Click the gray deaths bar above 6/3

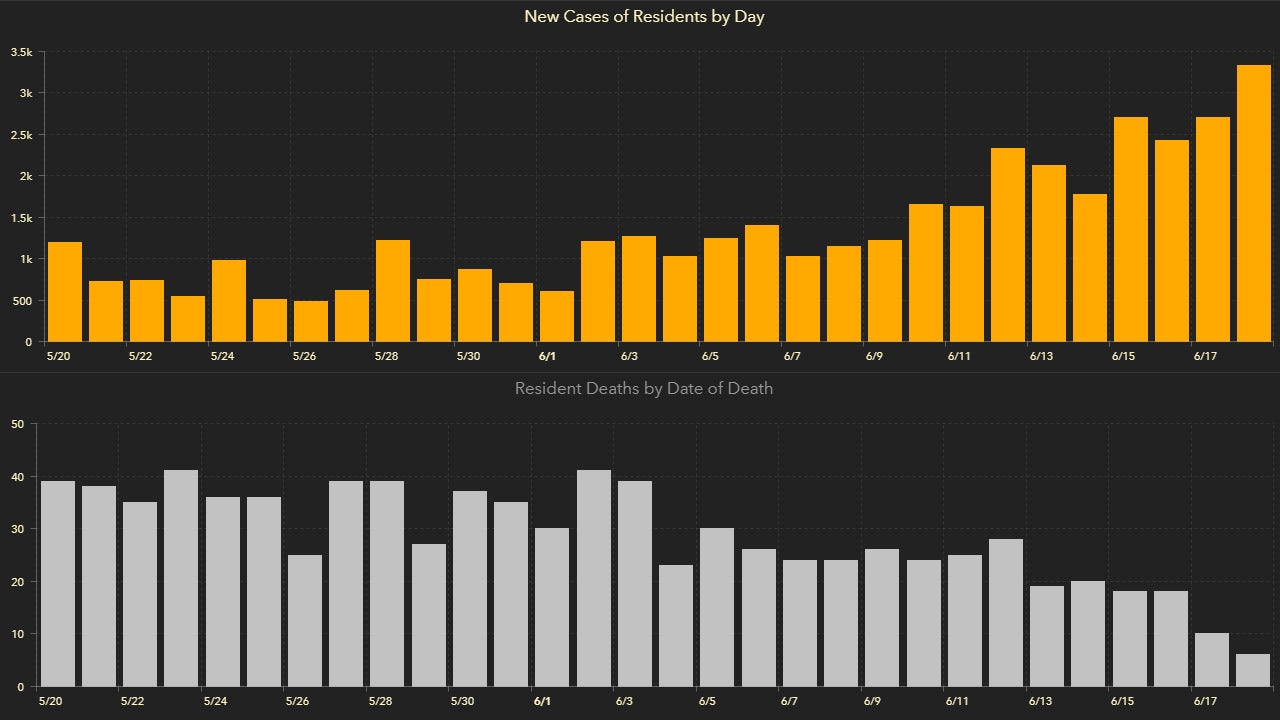click(635, 584)
